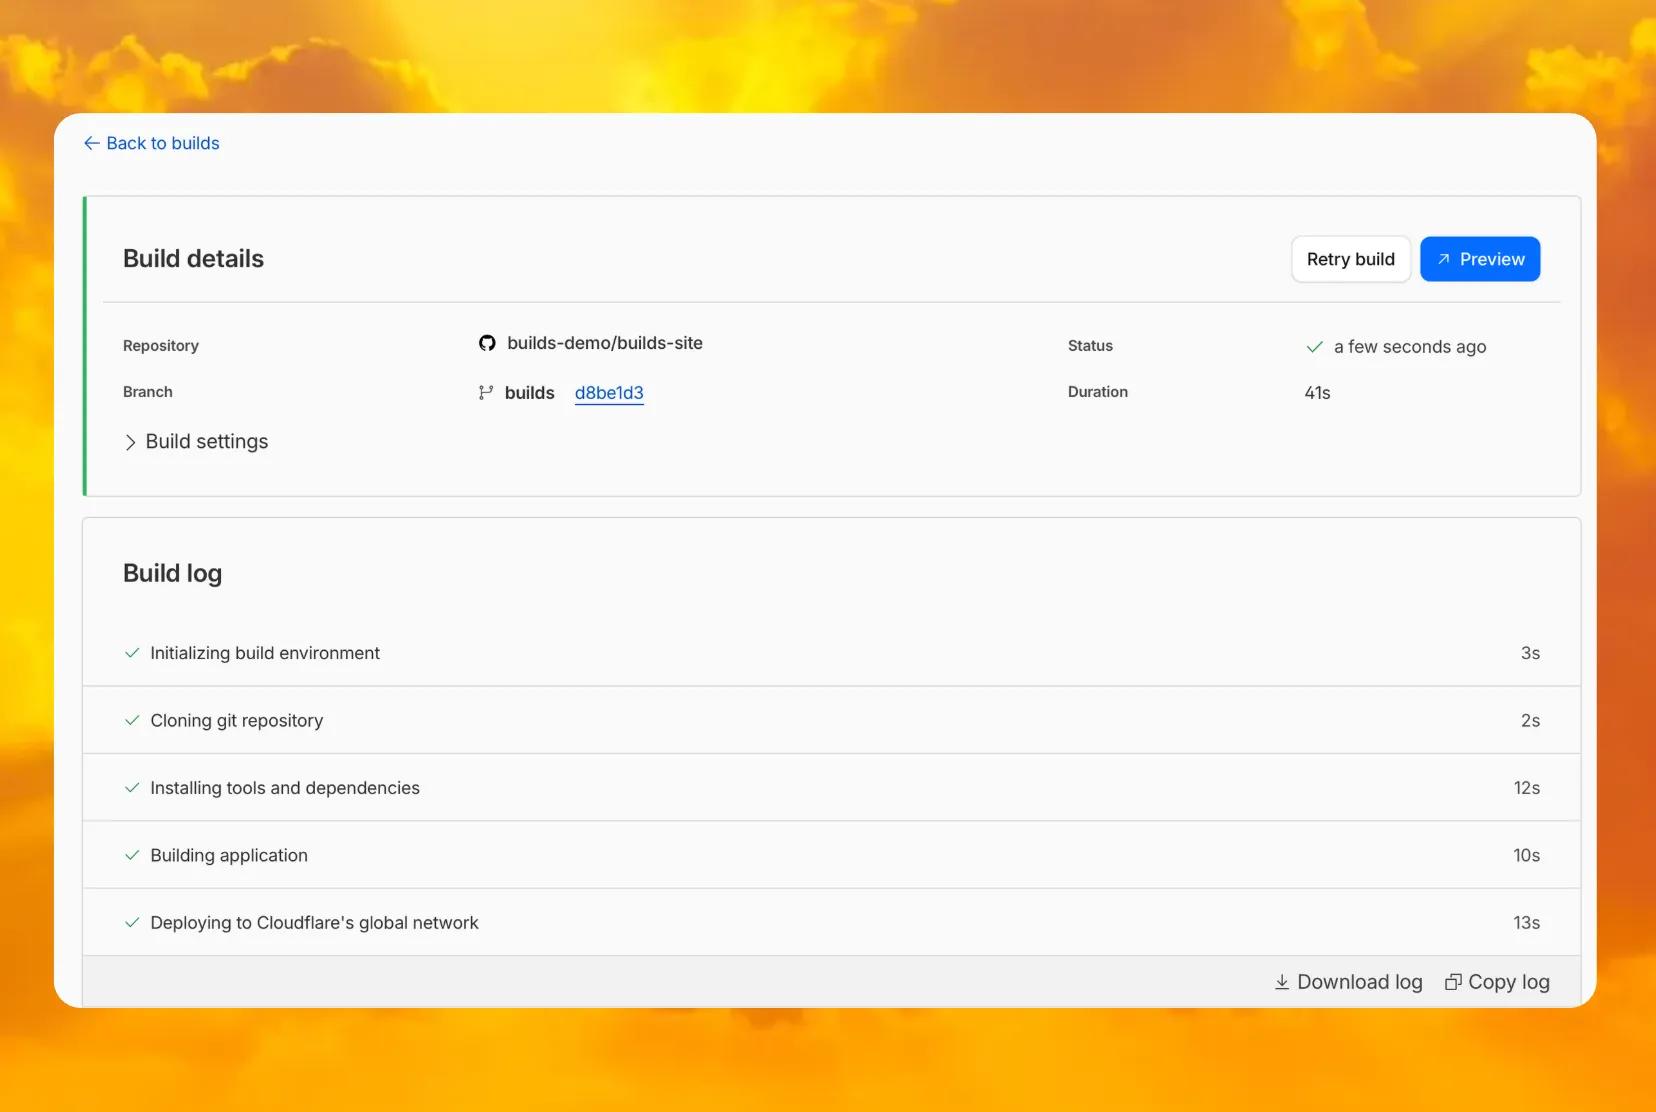The image size is (1656, 1112).
Task: Expand the Build settings section
Action: (x=206, y=441)
